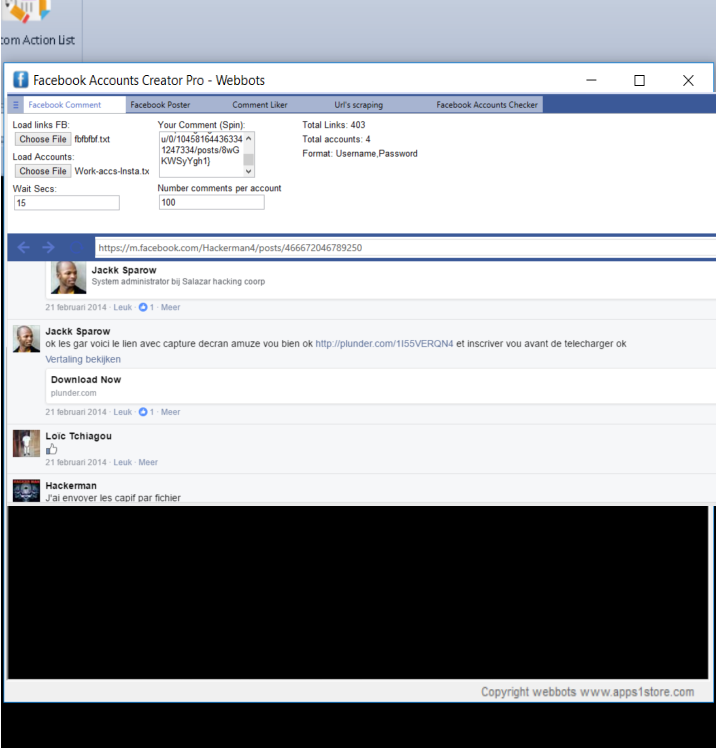
Task: Click 'Format: Username,Password' text
Action: click(x=360, y=154)
